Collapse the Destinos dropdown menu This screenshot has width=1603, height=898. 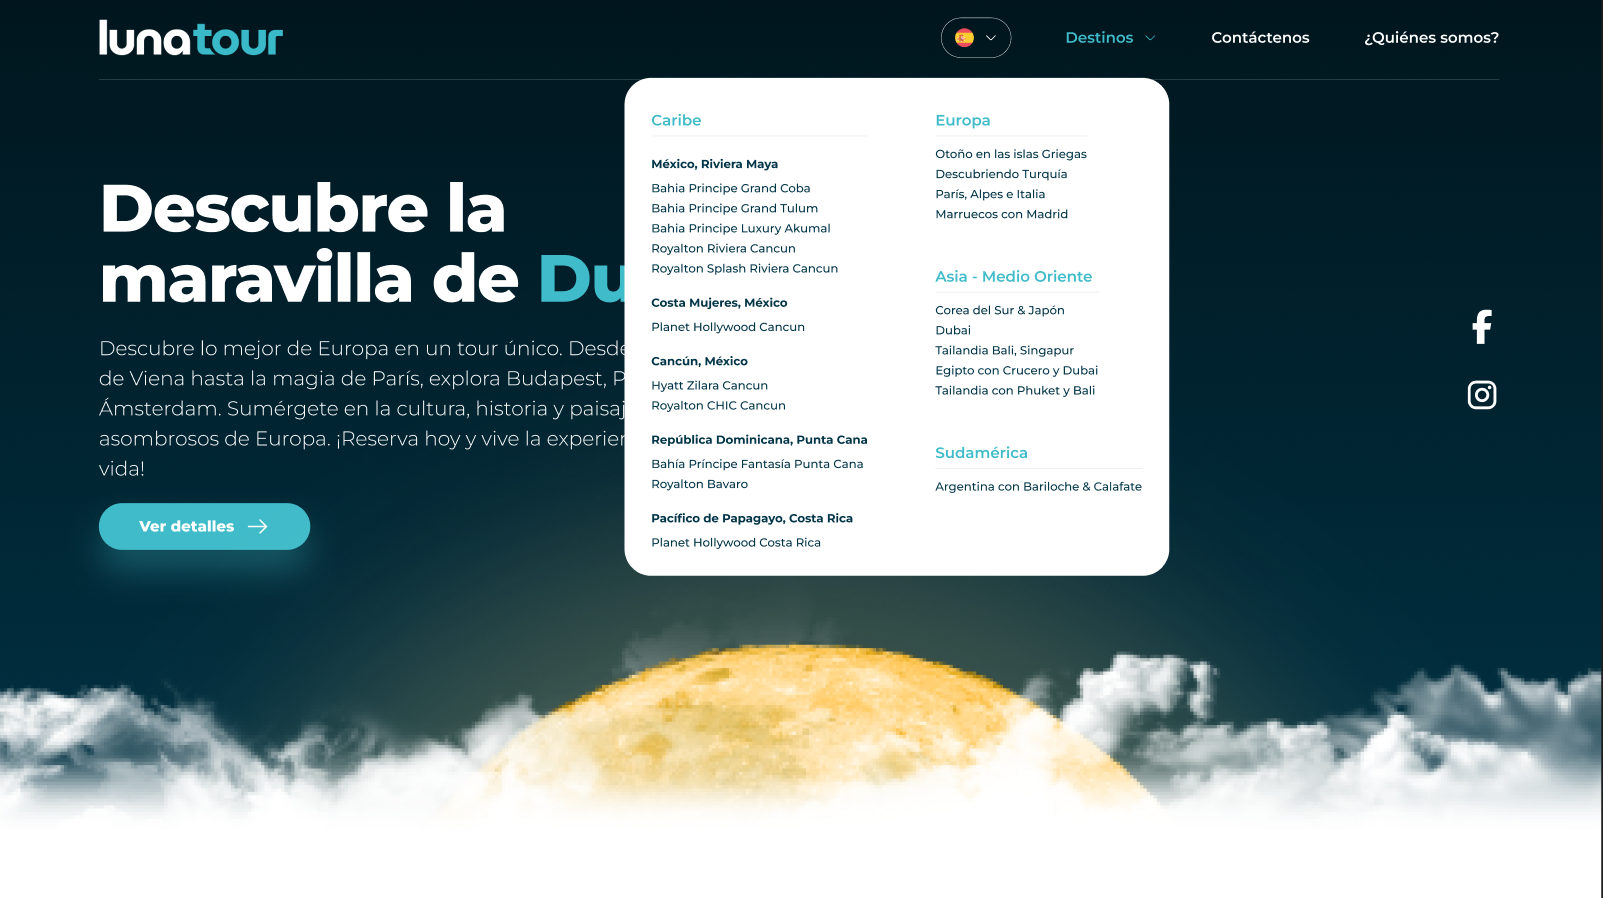click(1110, 38)
